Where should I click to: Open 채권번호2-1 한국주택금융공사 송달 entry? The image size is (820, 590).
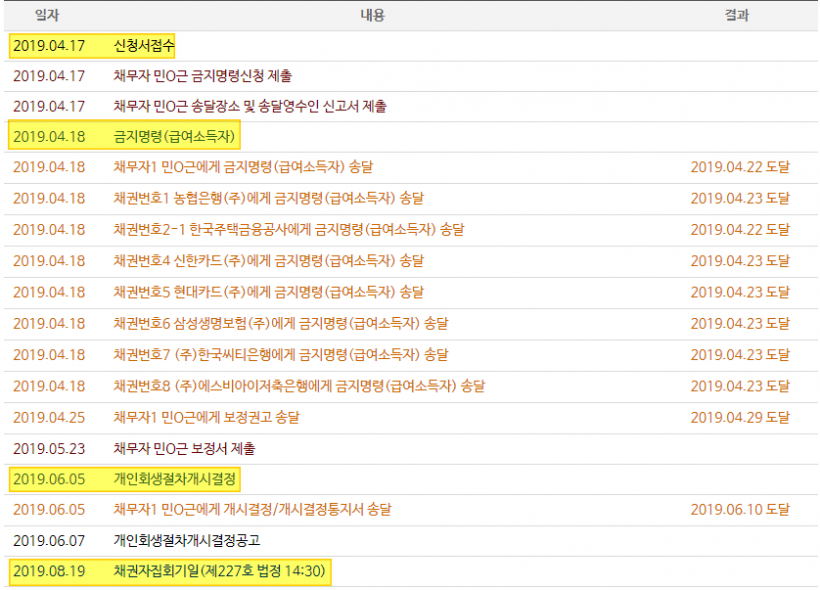(x=289, y=230)
